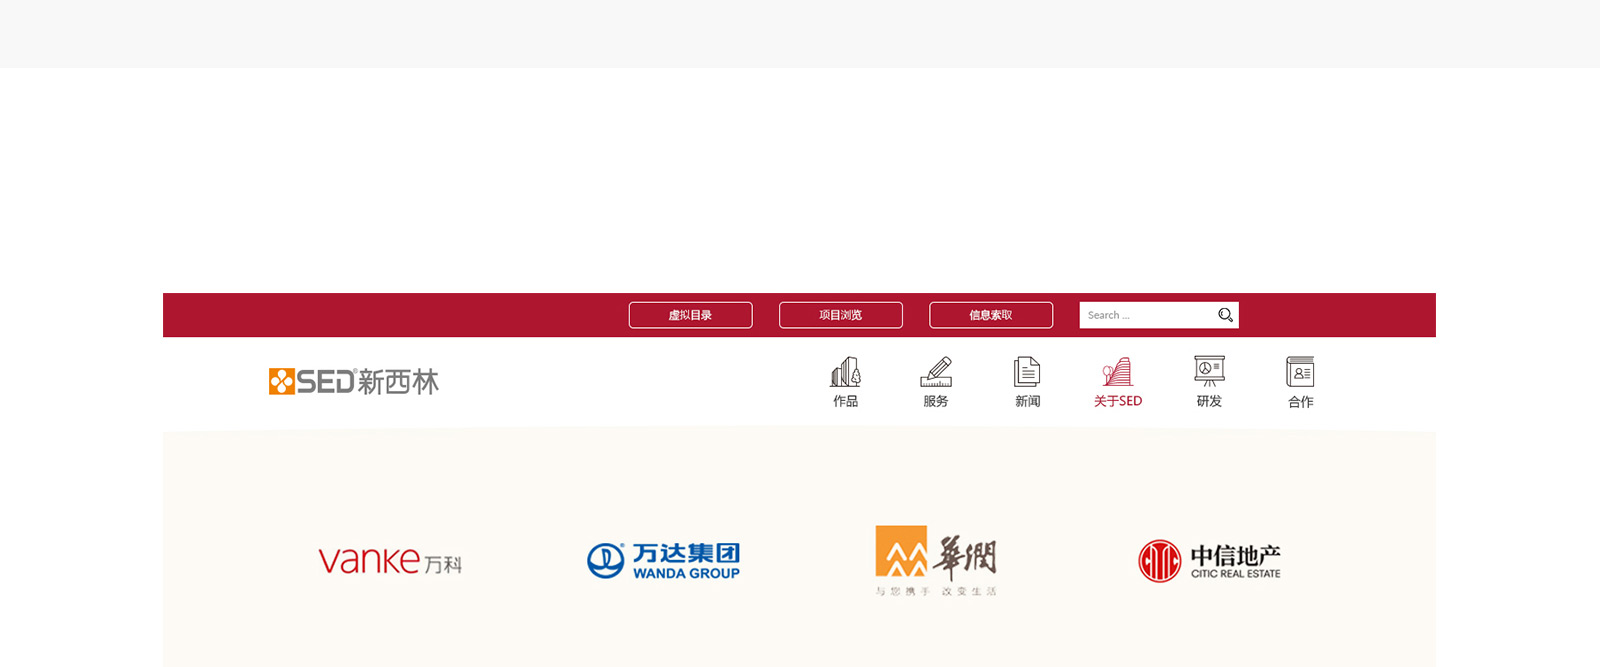Screen dimensions: 1600x667
Task: Click the Wanda Group partner logo
Action: pyautogui.click(x=663, y=561)
